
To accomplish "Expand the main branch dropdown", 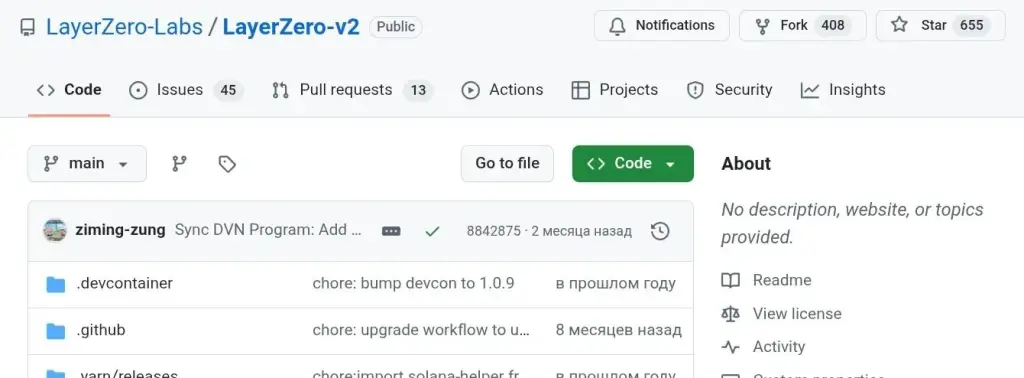I will pos(87,163).
